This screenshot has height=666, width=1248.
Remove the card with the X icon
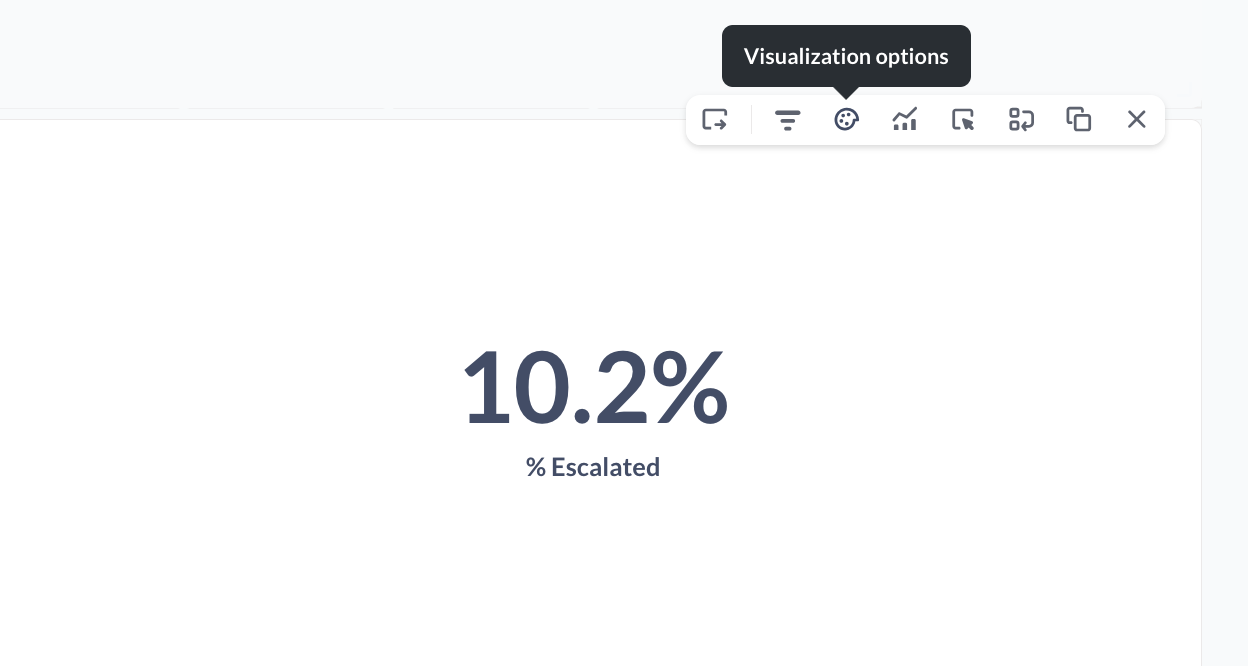click(1136, 120)
